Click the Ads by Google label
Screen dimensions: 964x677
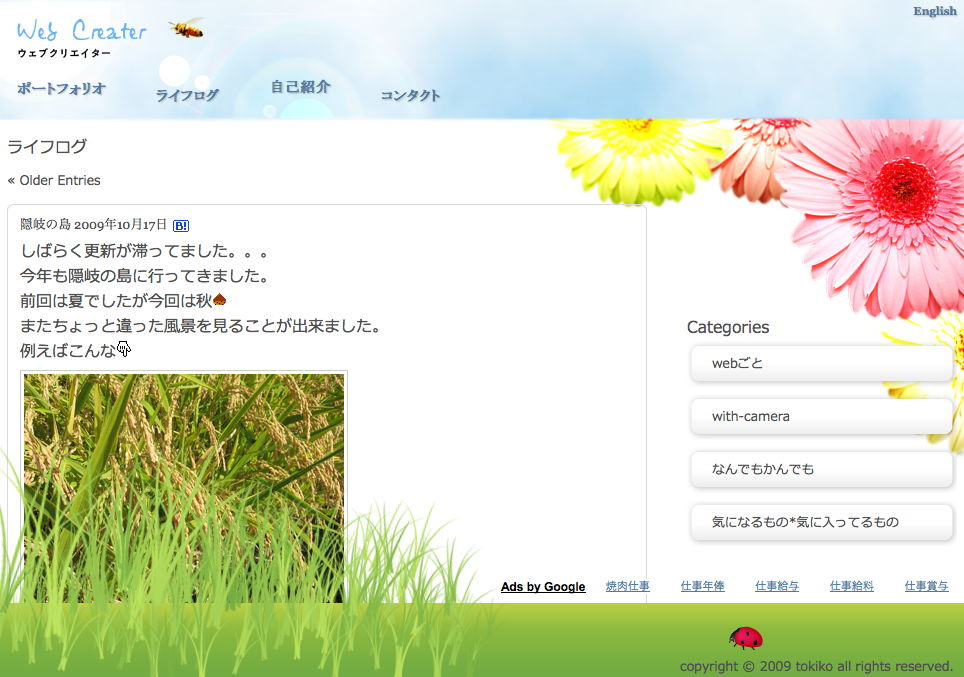(x=543, y=587)
